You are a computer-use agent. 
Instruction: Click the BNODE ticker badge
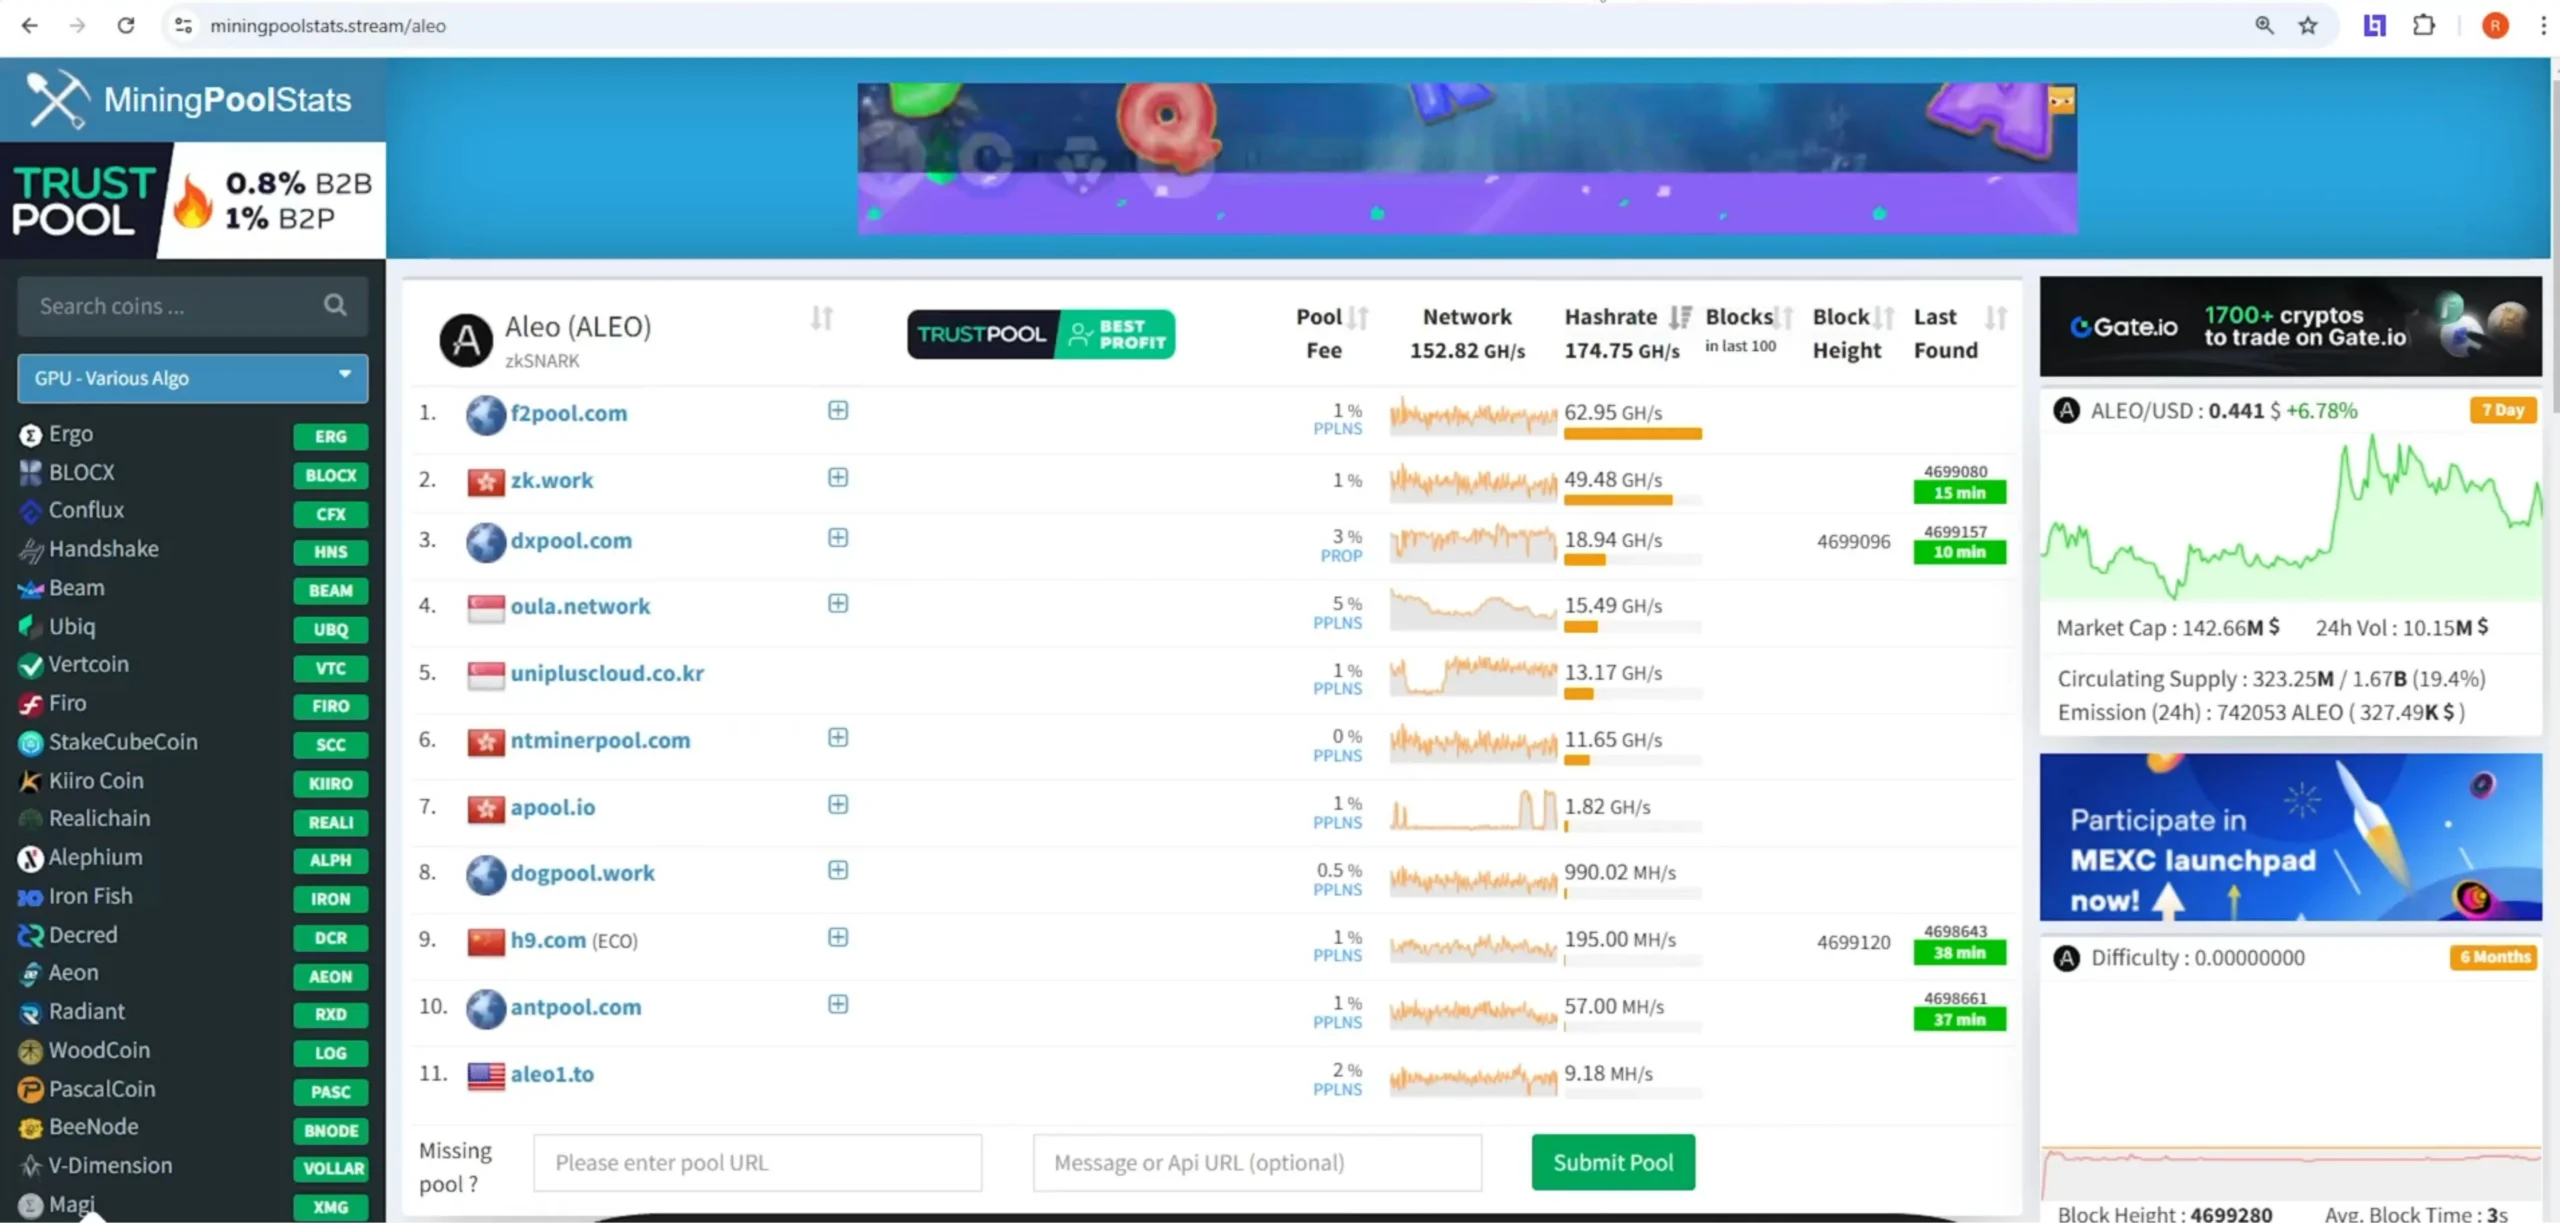point(331,1131)
